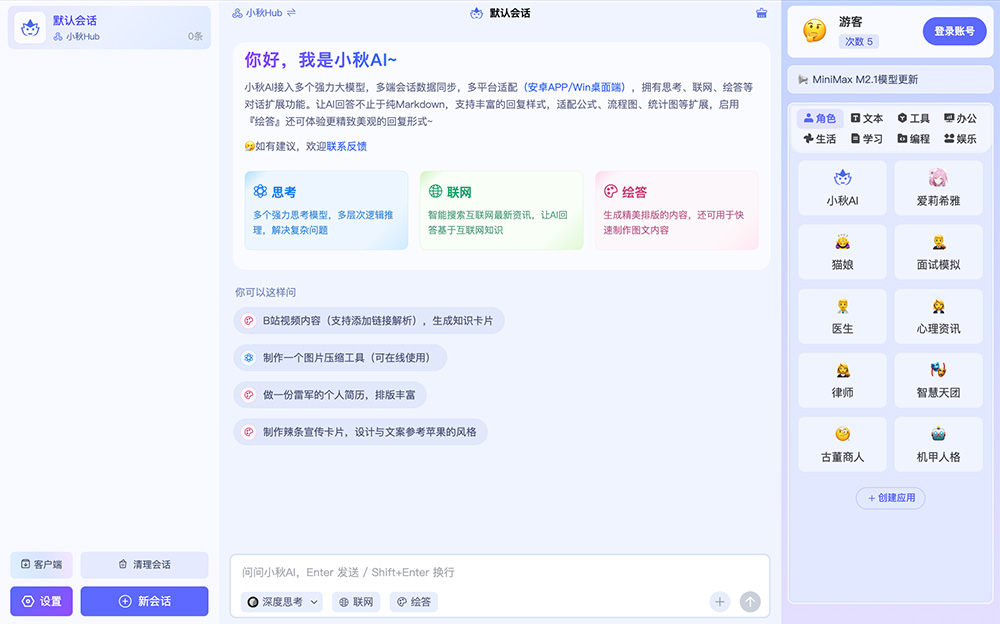Click the trash icon in the top bar

coord(761,13)
